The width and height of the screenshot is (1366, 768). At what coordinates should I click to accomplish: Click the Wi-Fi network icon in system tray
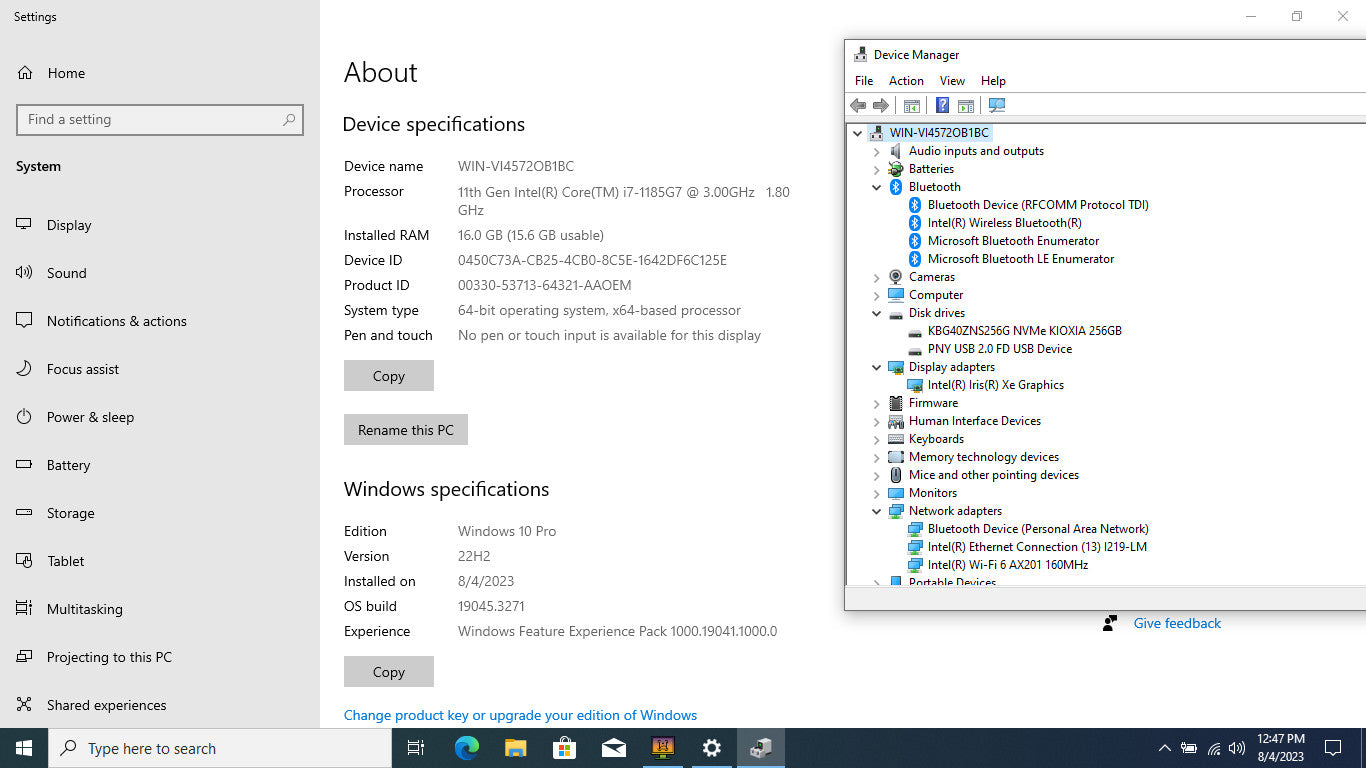[1214, 748]
